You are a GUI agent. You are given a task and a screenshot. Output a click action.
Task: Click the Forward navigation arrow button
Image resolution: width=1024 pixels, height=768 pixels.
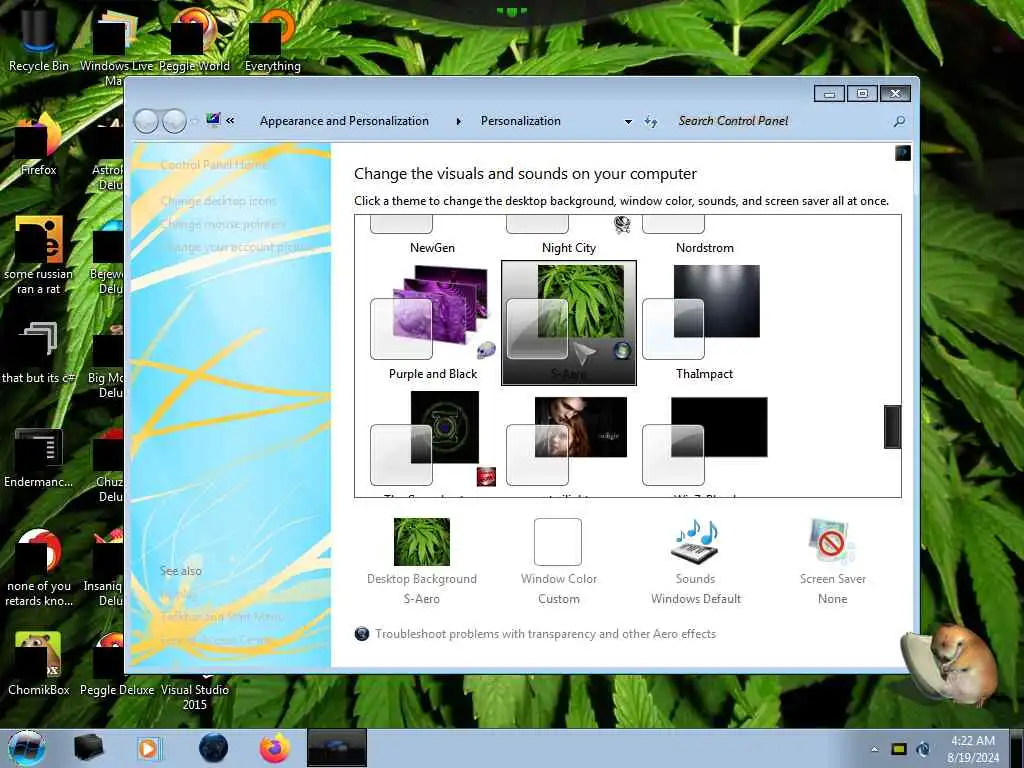[174, 121]
